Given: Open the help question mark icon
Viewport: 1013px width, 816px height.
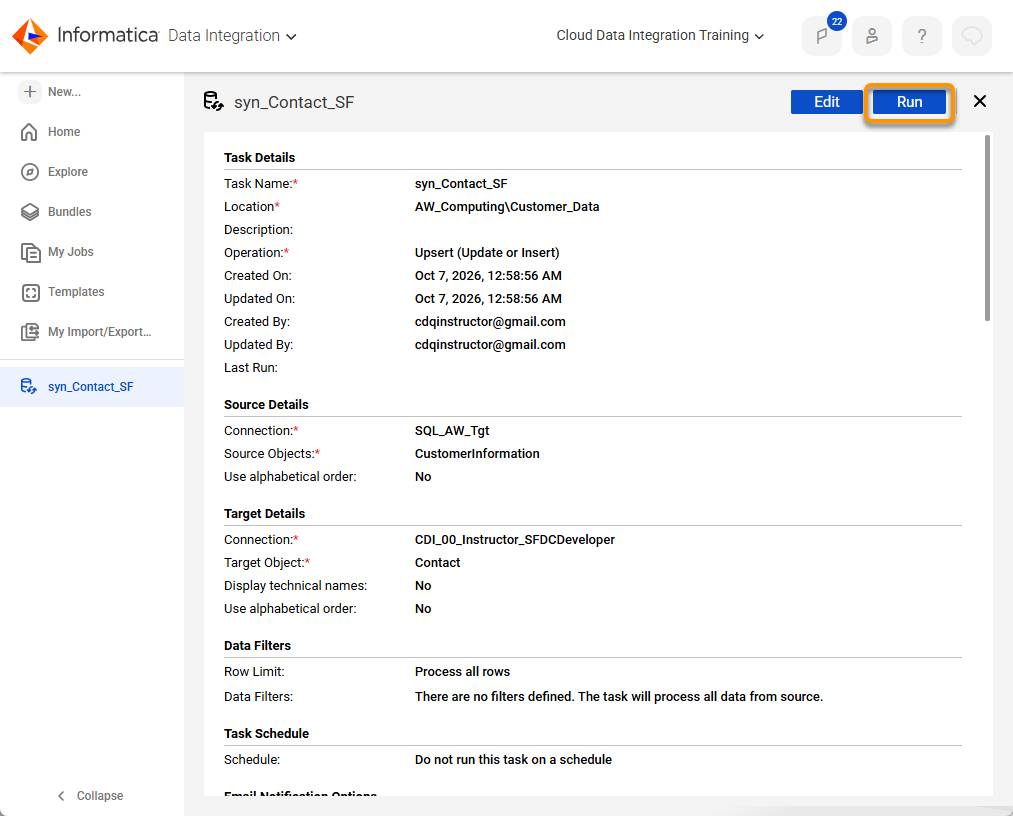Looking at the screenshot, I should 922,36.
